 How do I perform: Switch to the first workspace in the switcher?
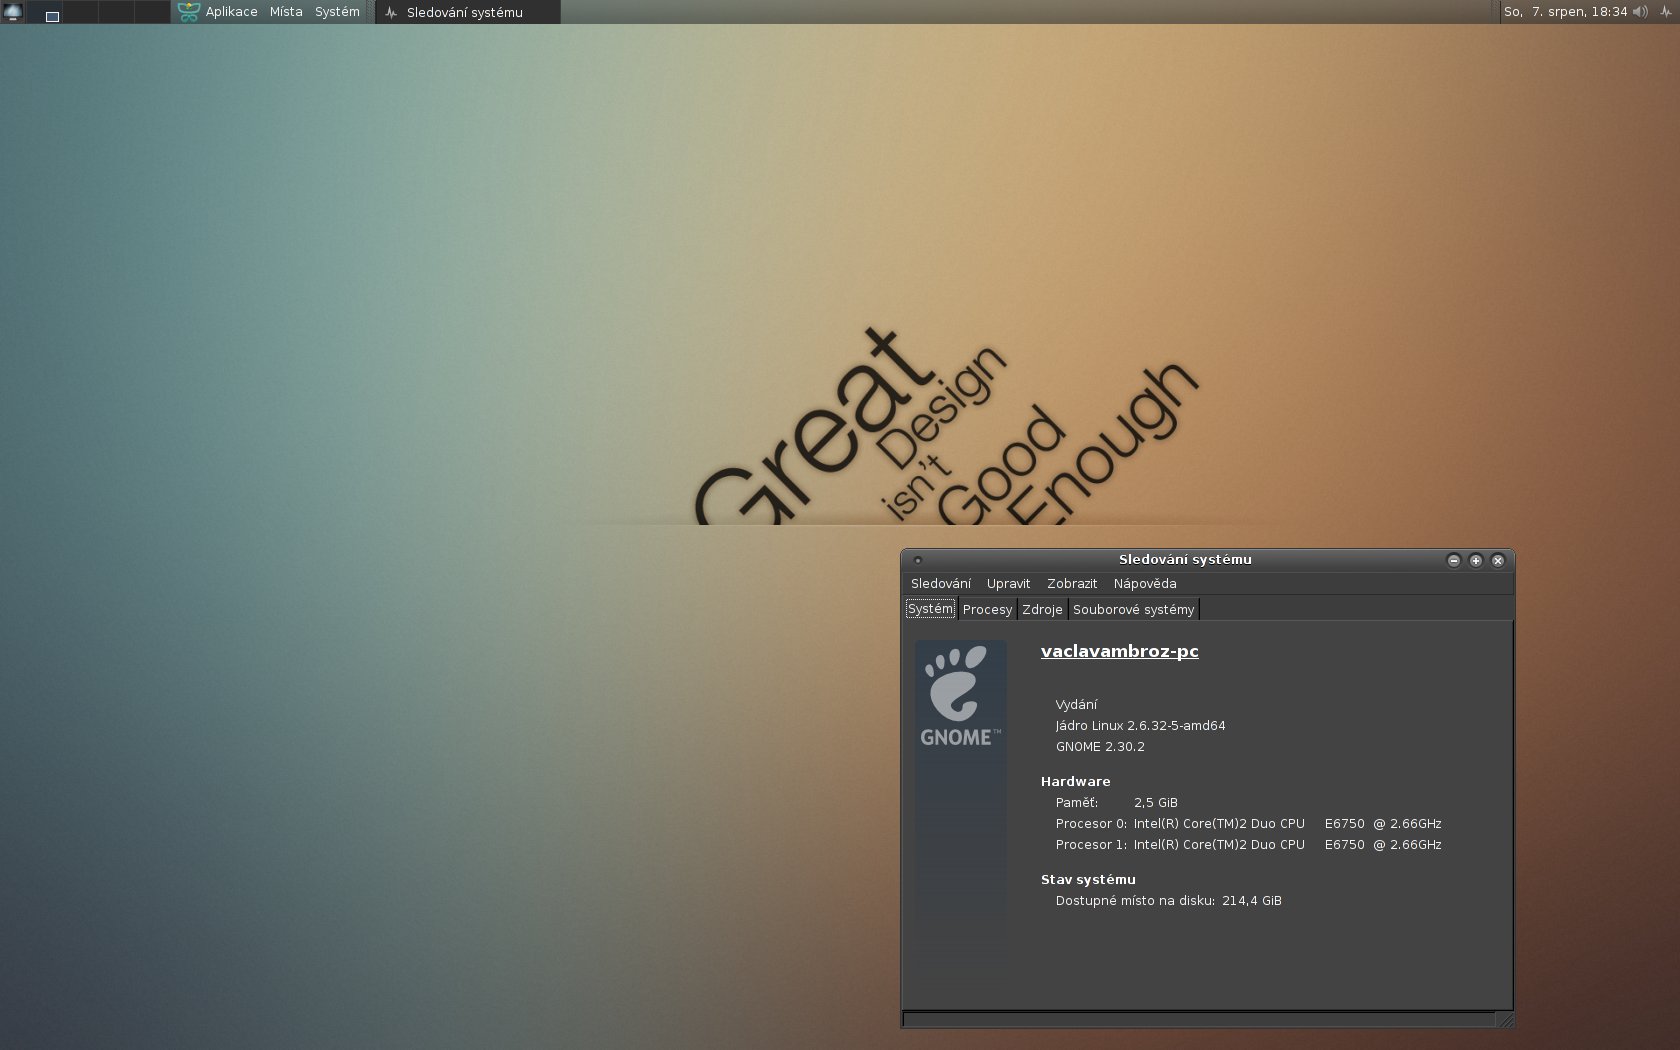[45, 12]
